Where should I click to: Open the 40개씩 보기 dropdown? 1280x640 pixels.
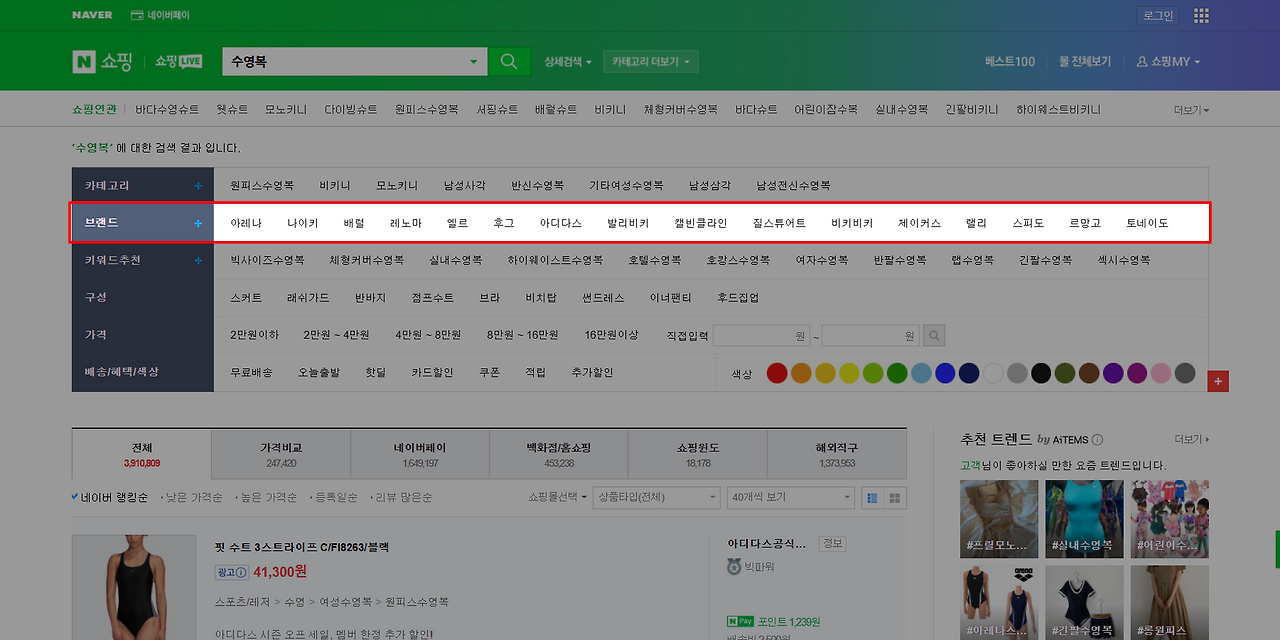point(790,497)
